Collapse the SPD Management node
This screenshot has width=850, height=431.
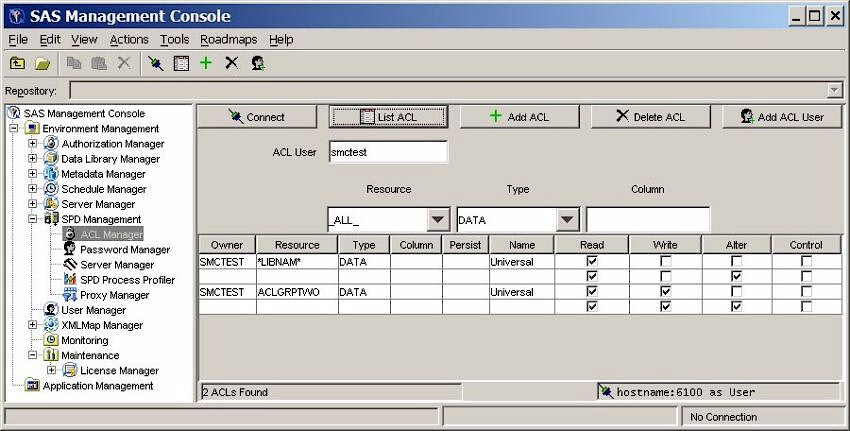pos(33,219)
